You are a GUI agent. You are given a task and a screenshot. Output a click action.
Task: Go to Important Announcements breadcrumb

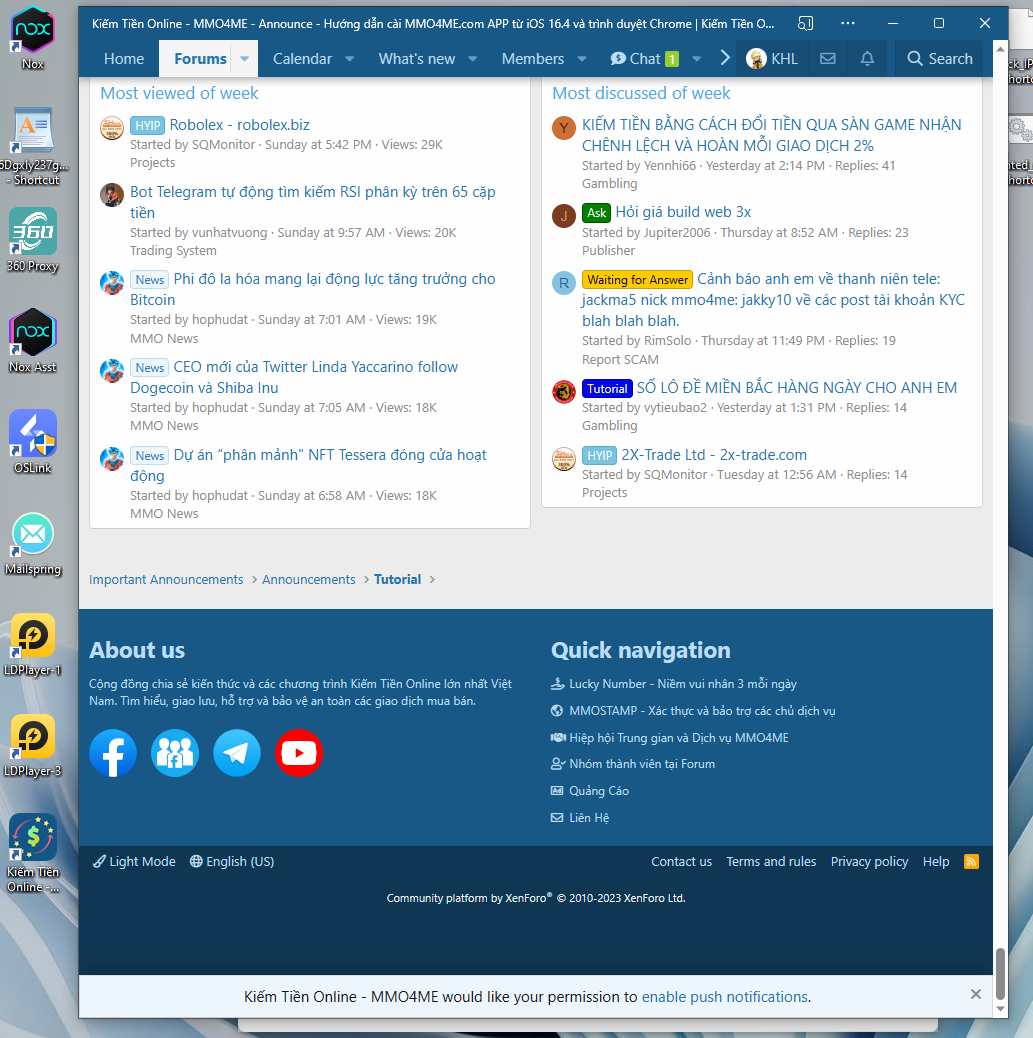pyautogui.click(x=166, y=579)
